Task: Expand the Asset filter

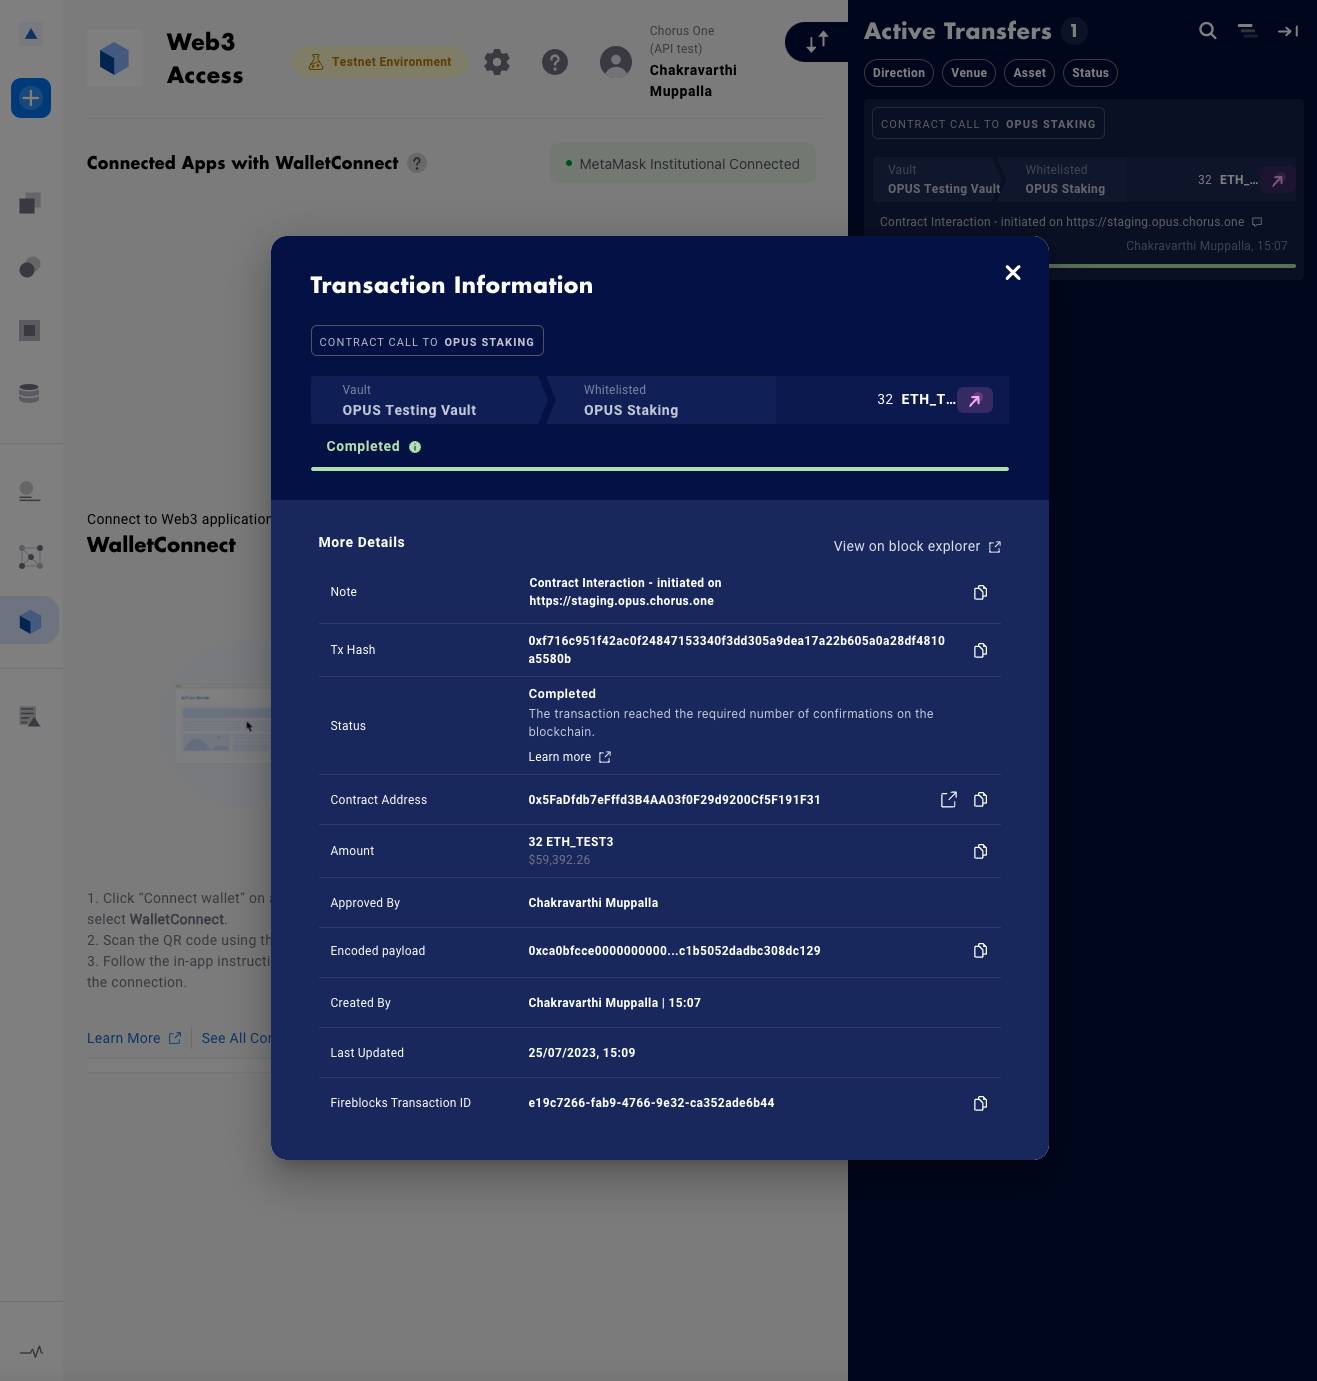Action: tap(1029, 73)
